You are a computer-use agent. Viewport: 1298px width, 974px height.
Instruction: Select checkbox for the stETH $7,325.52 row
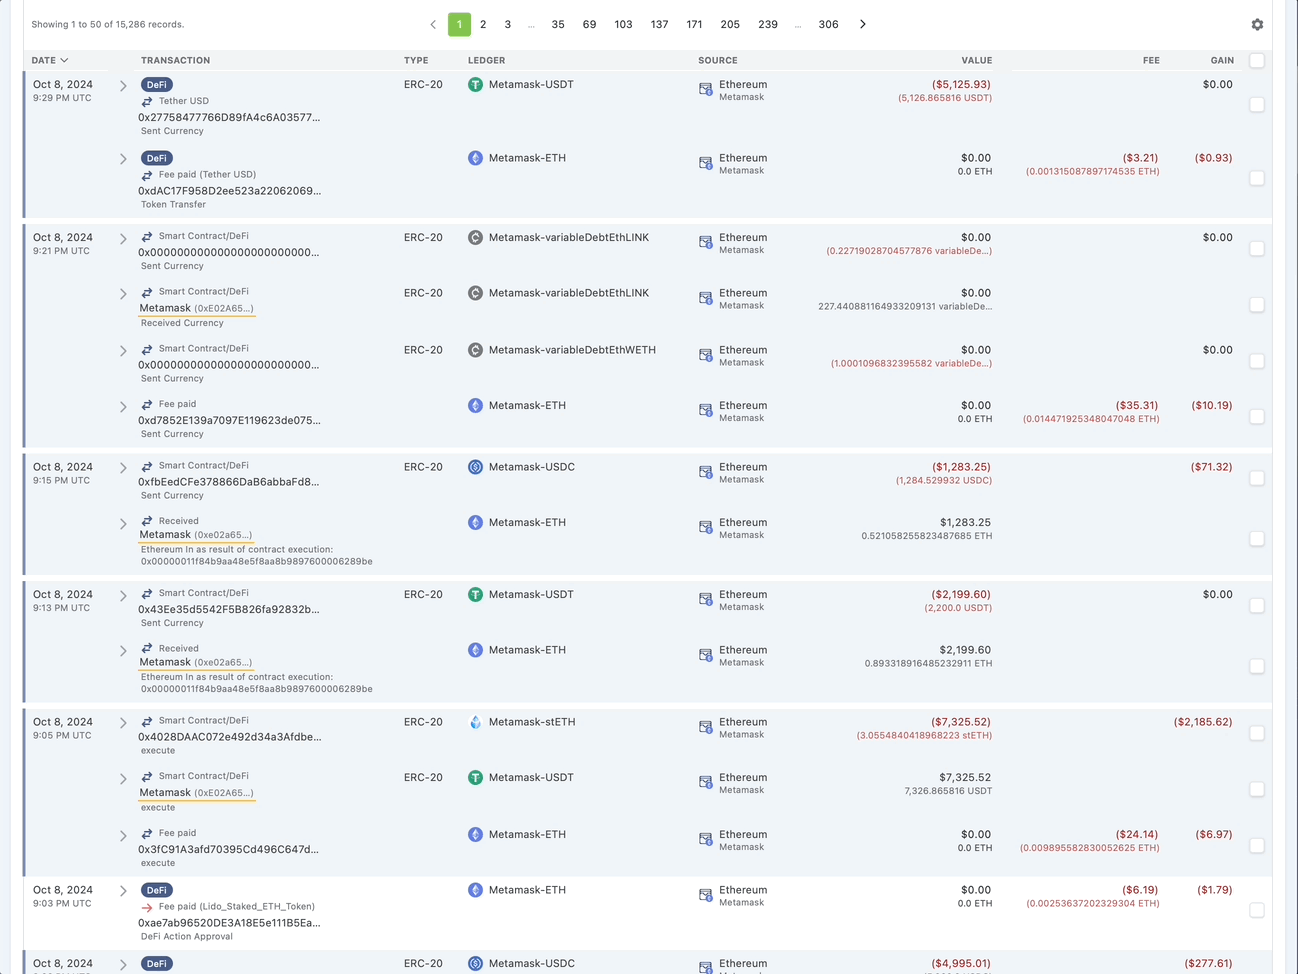[1257, 734]
